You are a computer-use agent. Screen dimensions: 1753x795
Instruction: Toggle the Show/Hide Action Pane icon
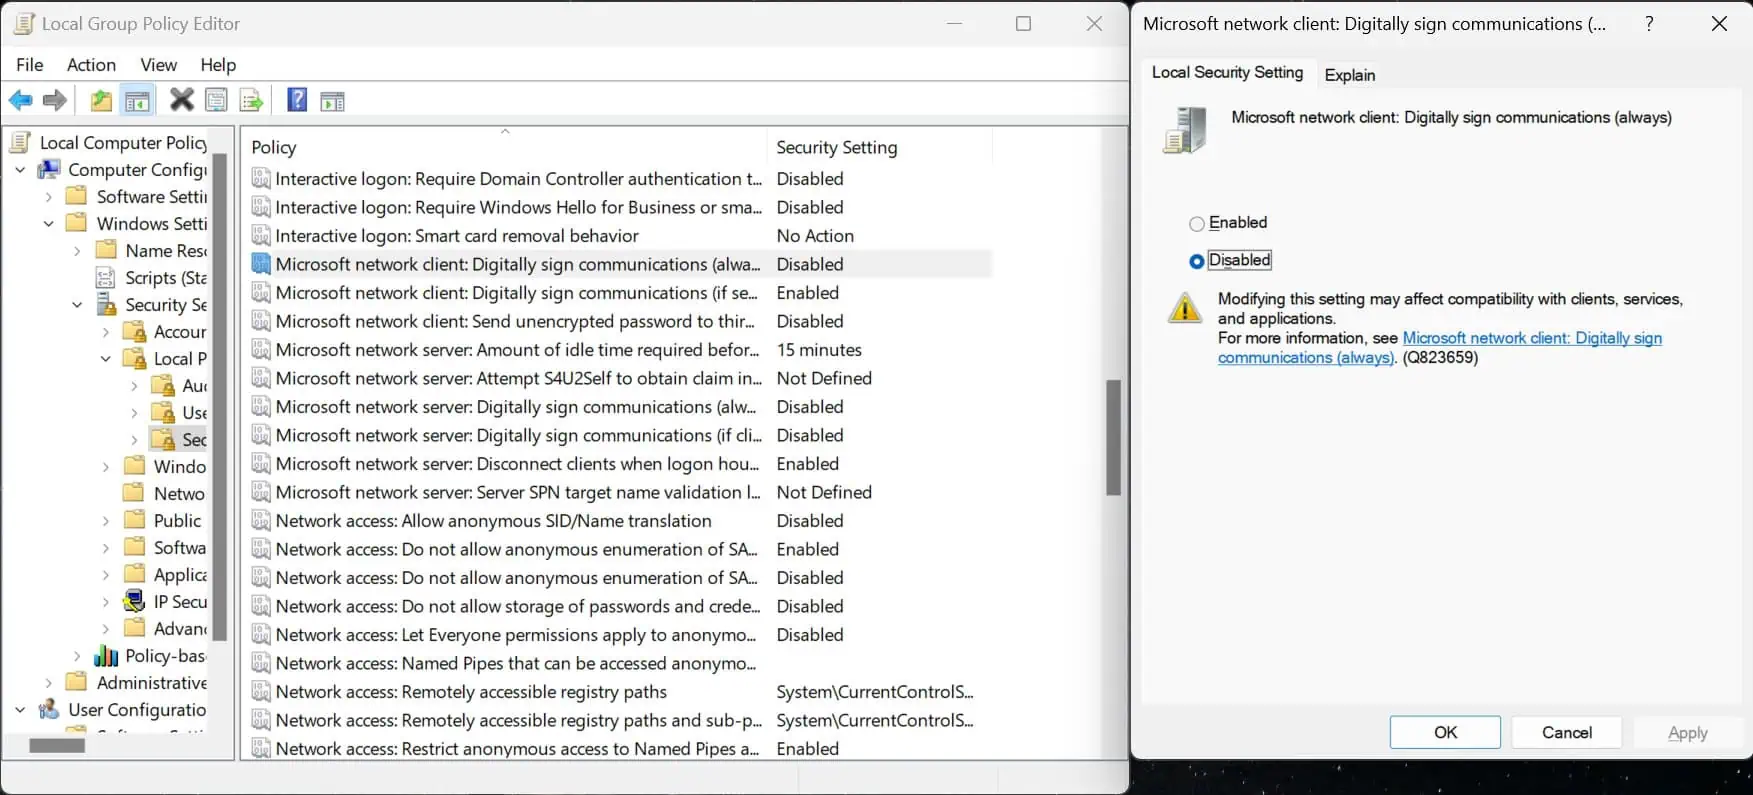click(x=332, y=101)
